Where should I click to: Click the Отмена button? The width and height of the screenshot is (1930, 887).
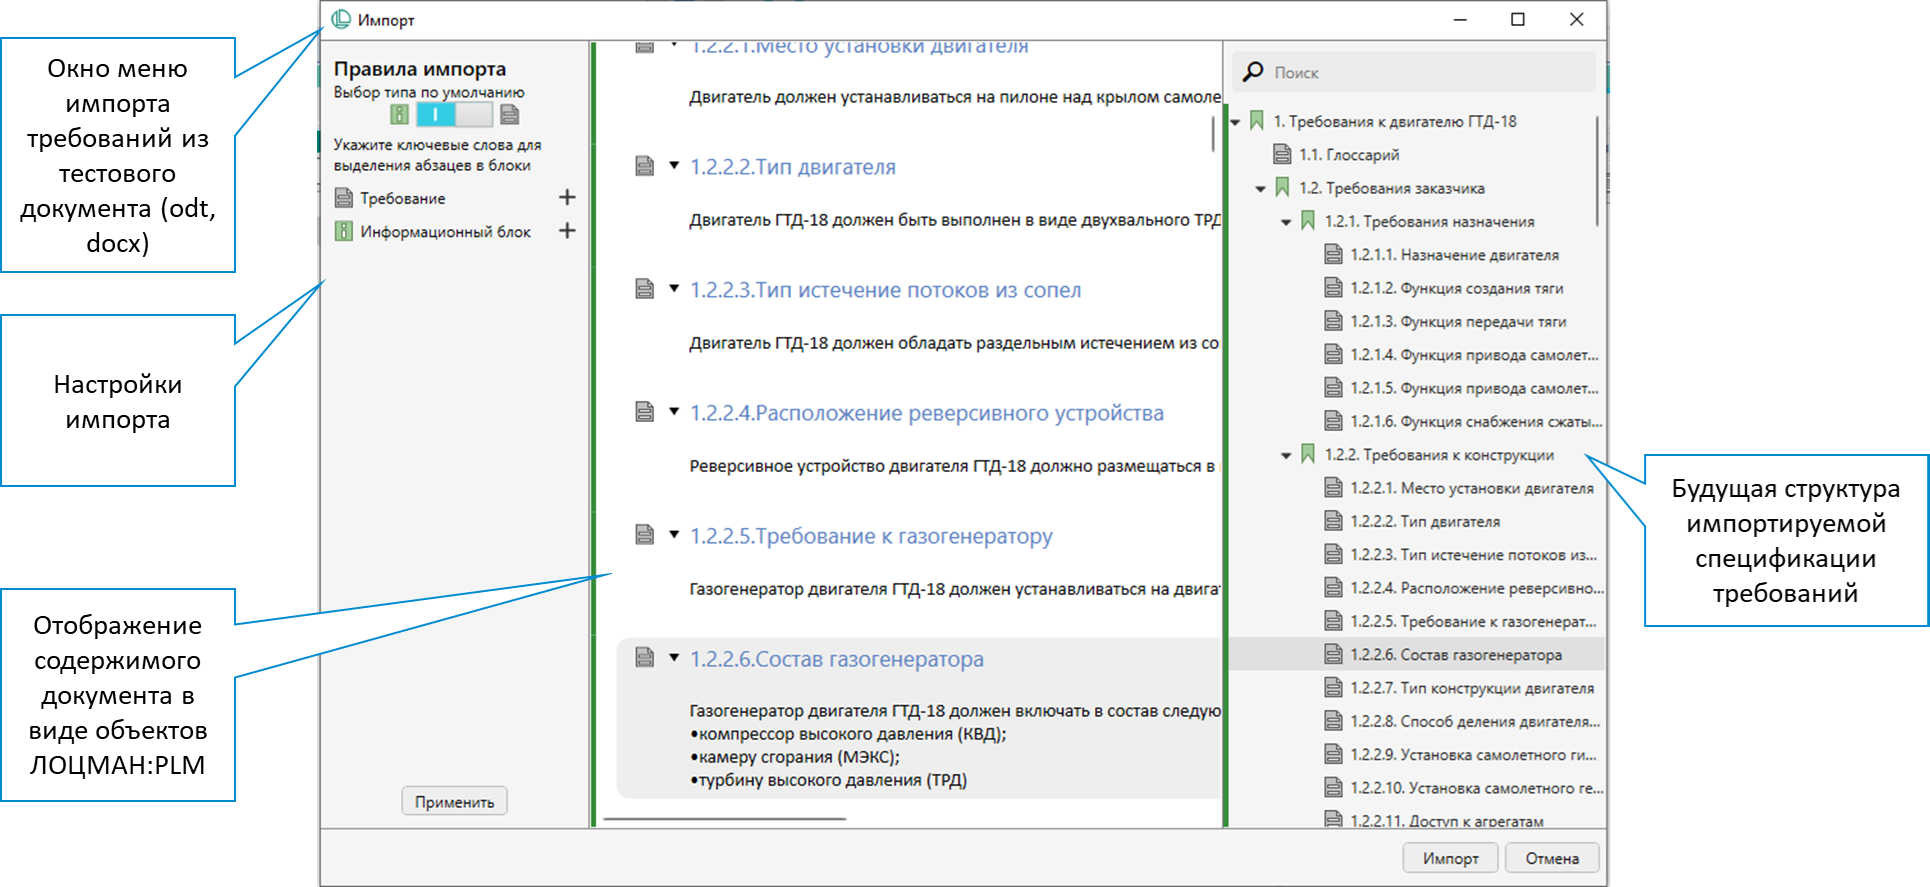tap(1551, 858)
